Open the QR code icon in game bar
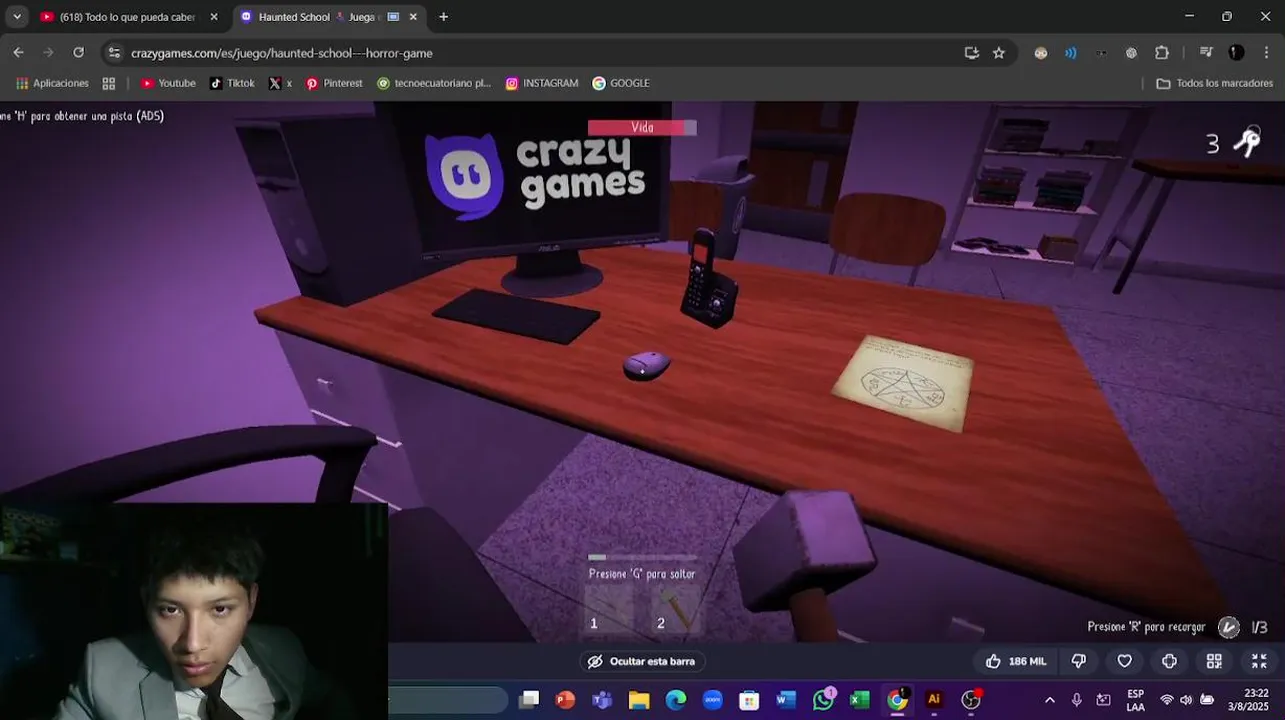Viewport: 1285px width, 720px height. (x=1214, y=661)
